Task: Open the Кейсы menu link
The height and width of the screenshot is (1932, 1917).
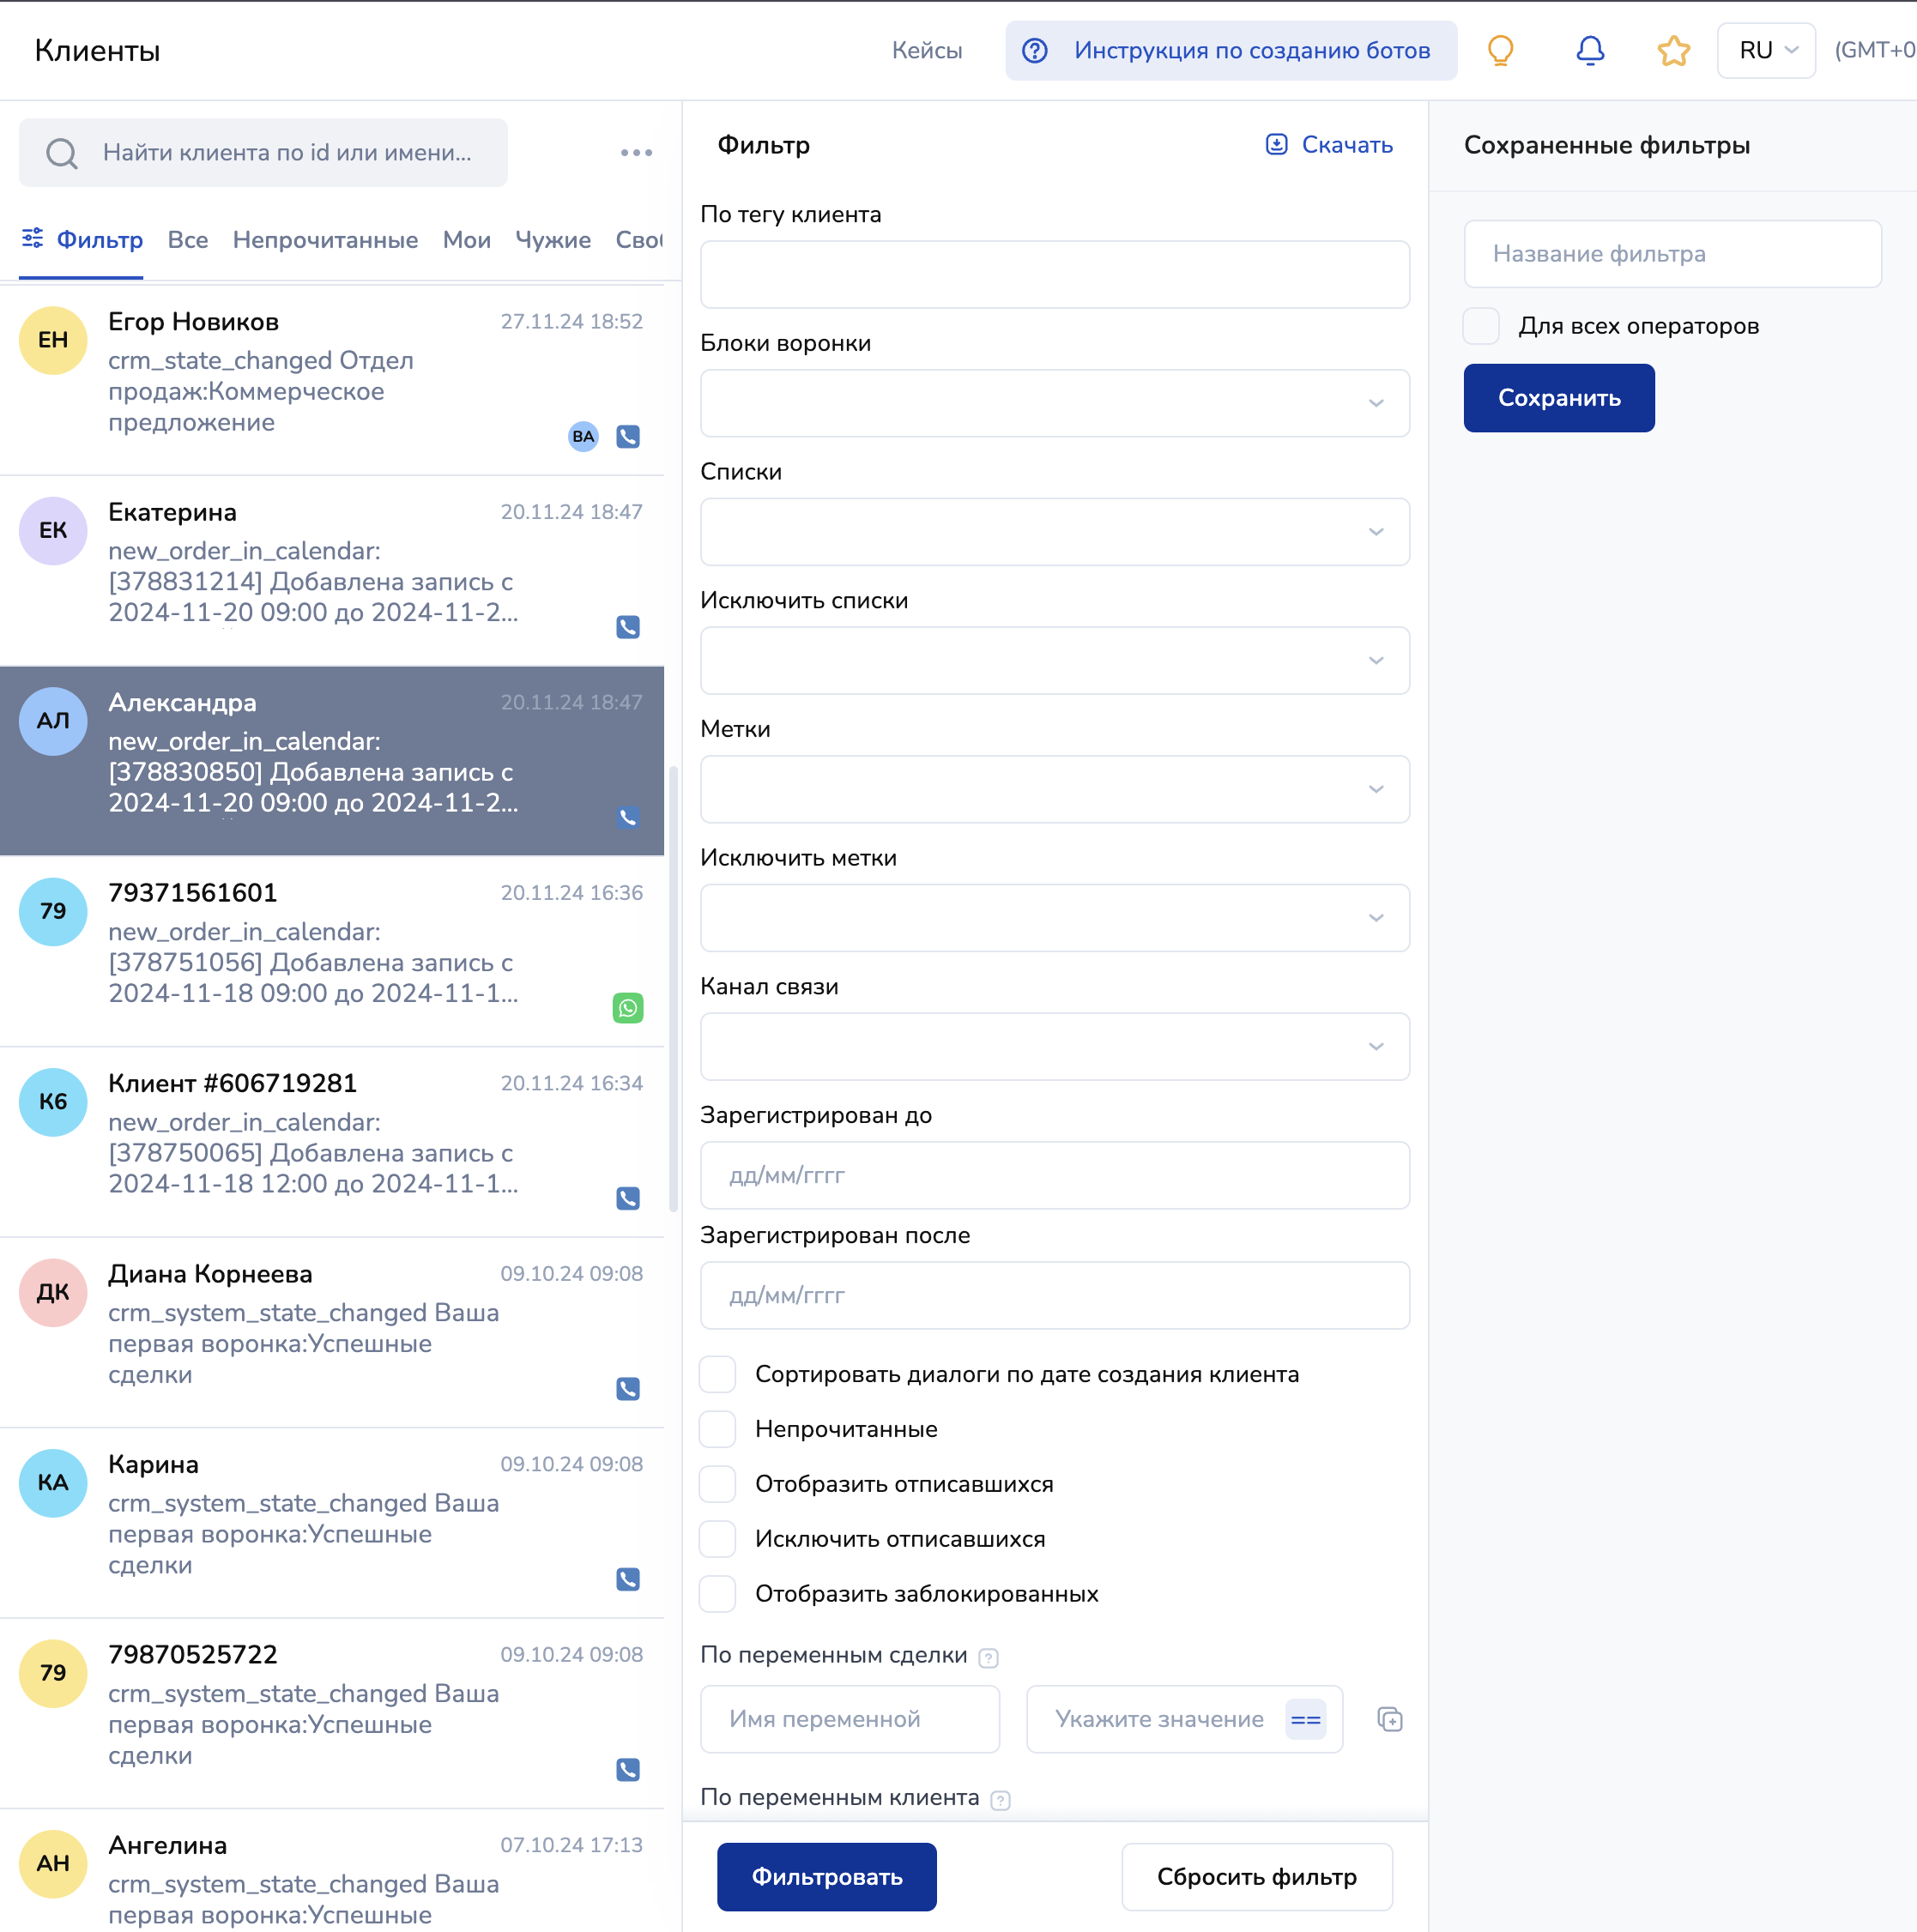Action: [927, 50]
